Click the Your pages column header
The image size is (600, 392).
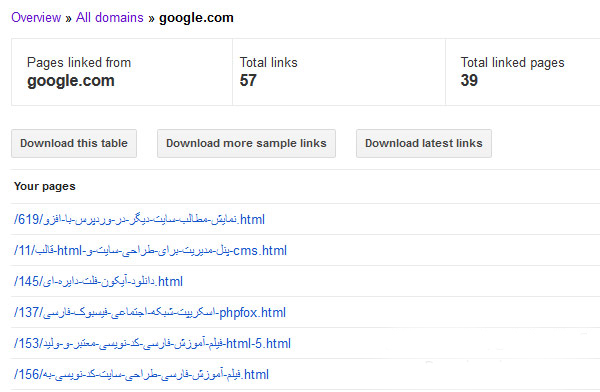[45, 186]
